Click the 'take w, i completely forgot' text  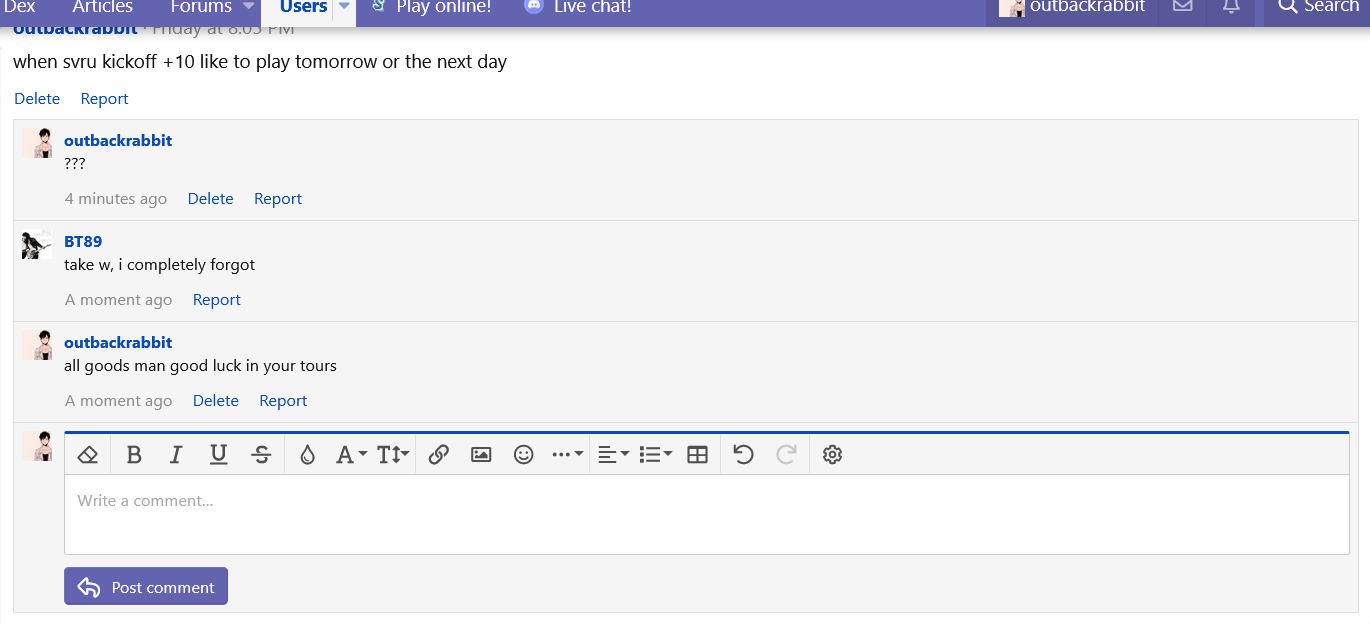pos(160,265)
